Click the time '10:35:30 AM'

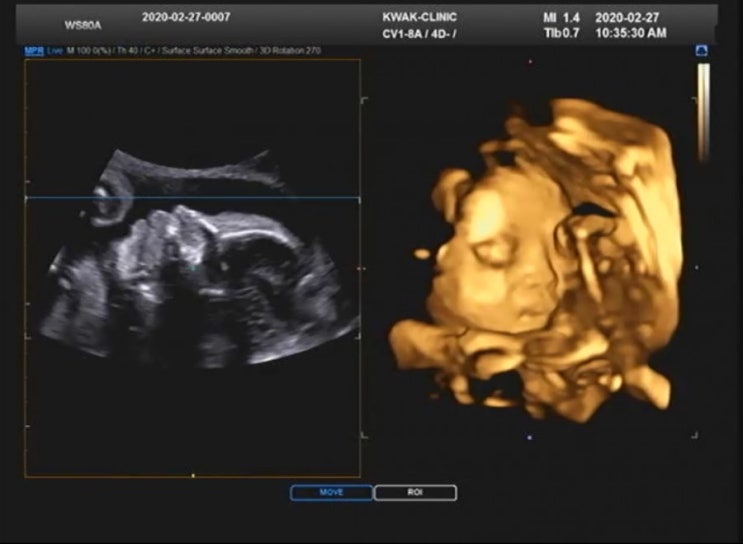click(631, 33)
